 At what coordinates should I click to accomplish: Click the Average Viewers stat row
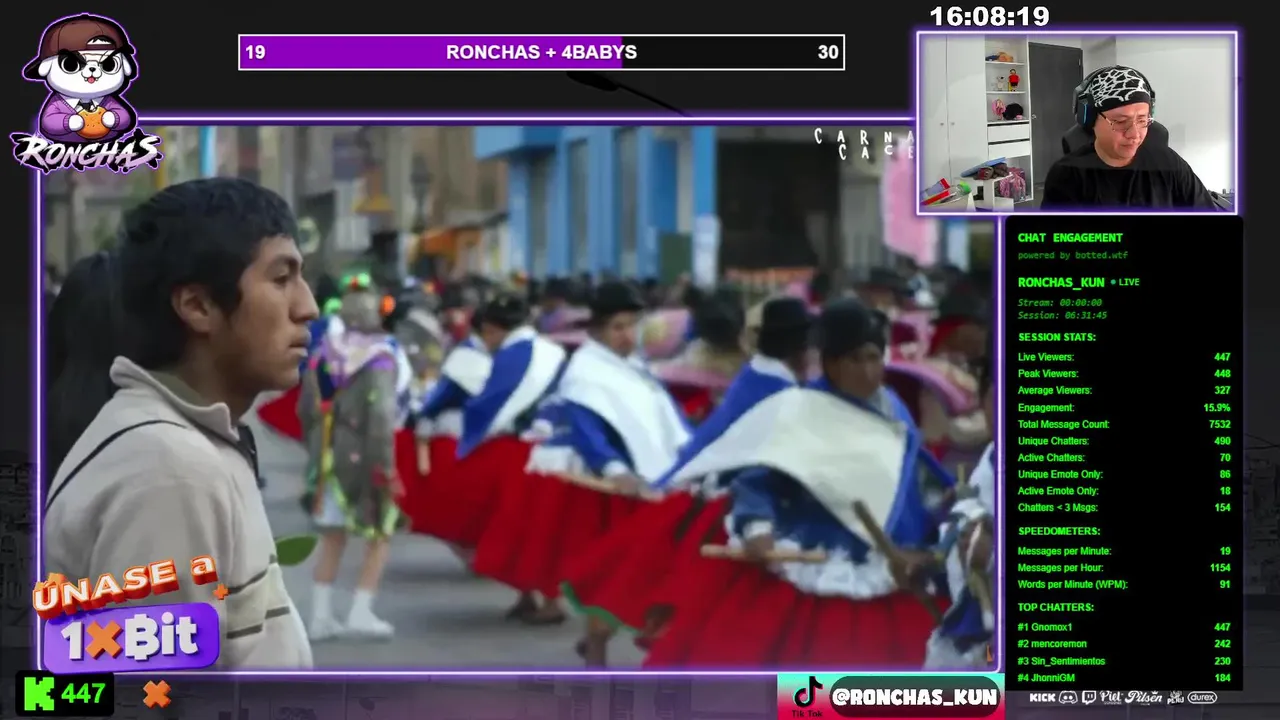click(x=1124, y=391)
